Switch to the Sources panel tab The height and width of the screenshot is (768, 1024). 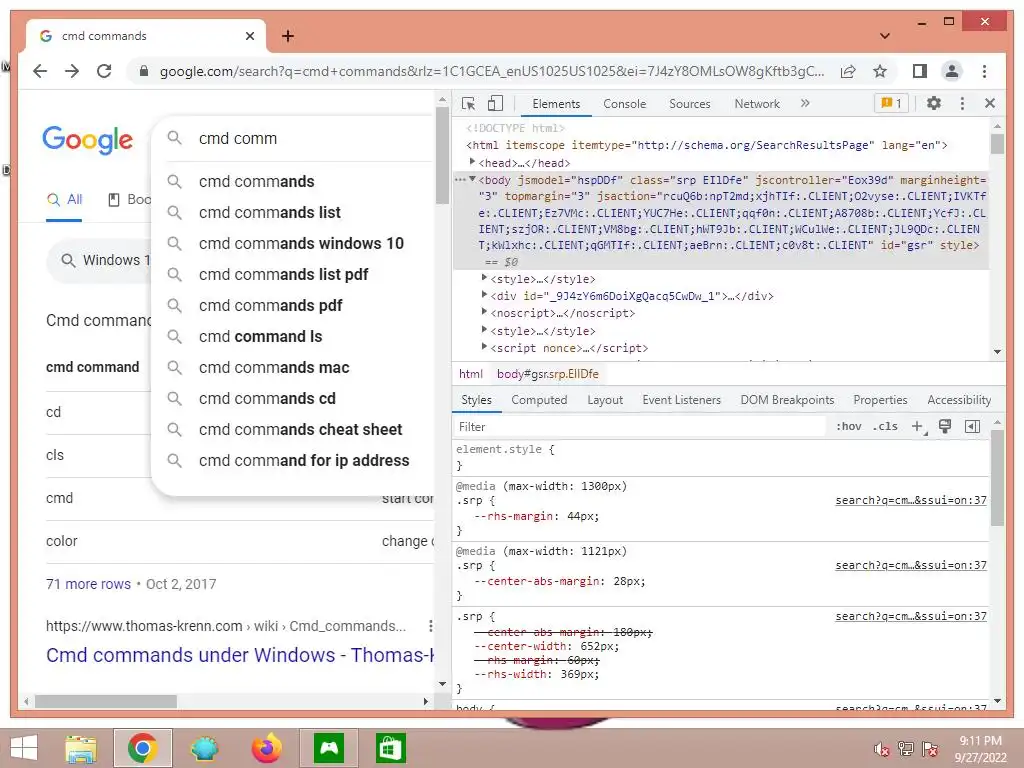pyautogui.click(x=690, y=104)
